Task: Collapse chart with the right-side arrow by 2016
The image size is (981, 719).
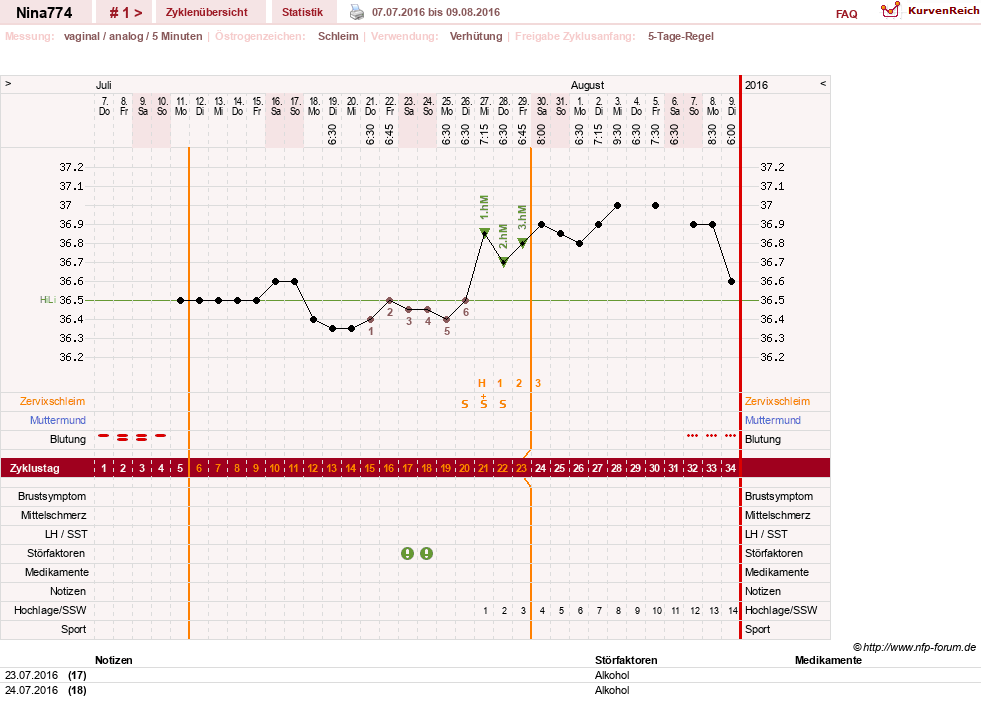Action: point(823,83)
